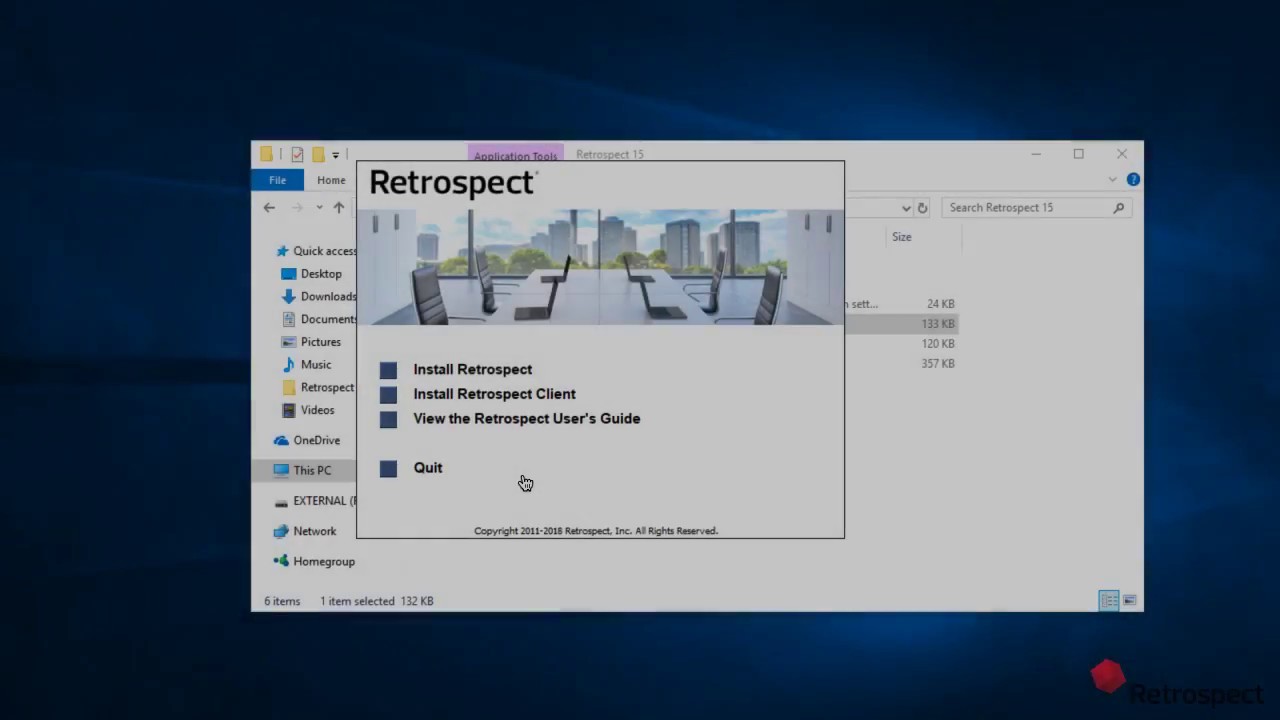Viewport: 1280px width, 720px height.
Task: Go up one folder level
Action: coord(339,207)
